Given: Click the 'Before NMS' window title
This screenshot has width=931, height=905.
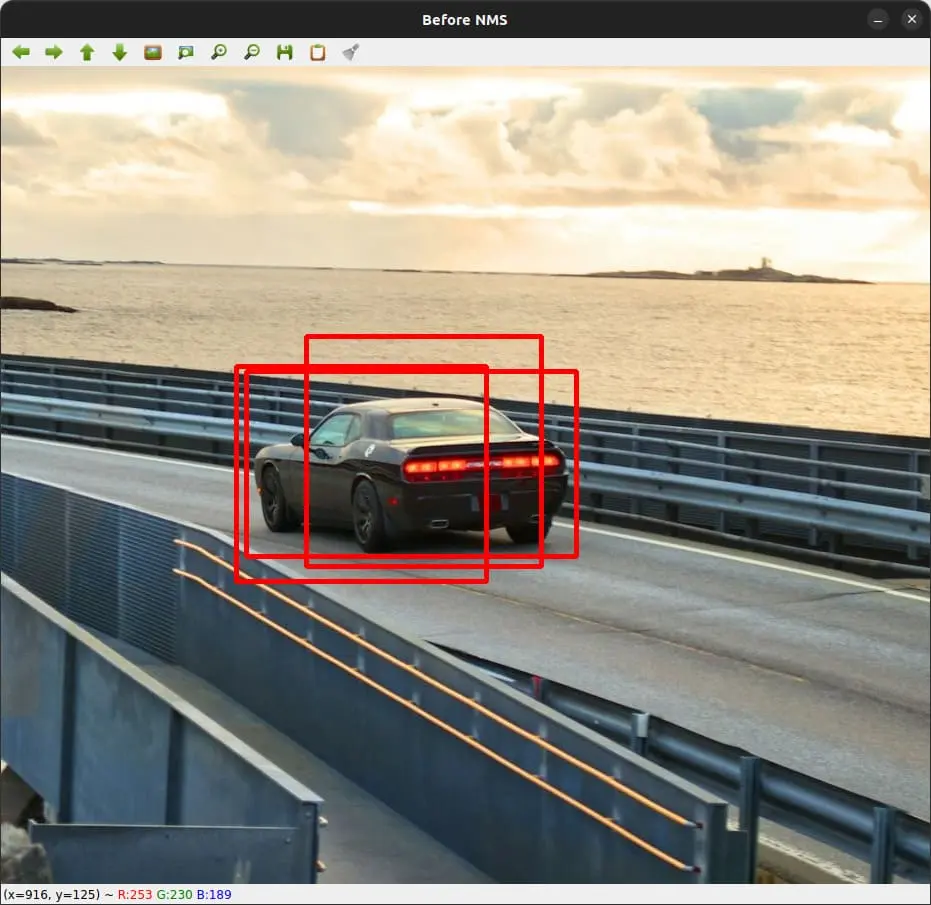Looking at the screenshot, I should pyautogui.click(x=464, y=19).
